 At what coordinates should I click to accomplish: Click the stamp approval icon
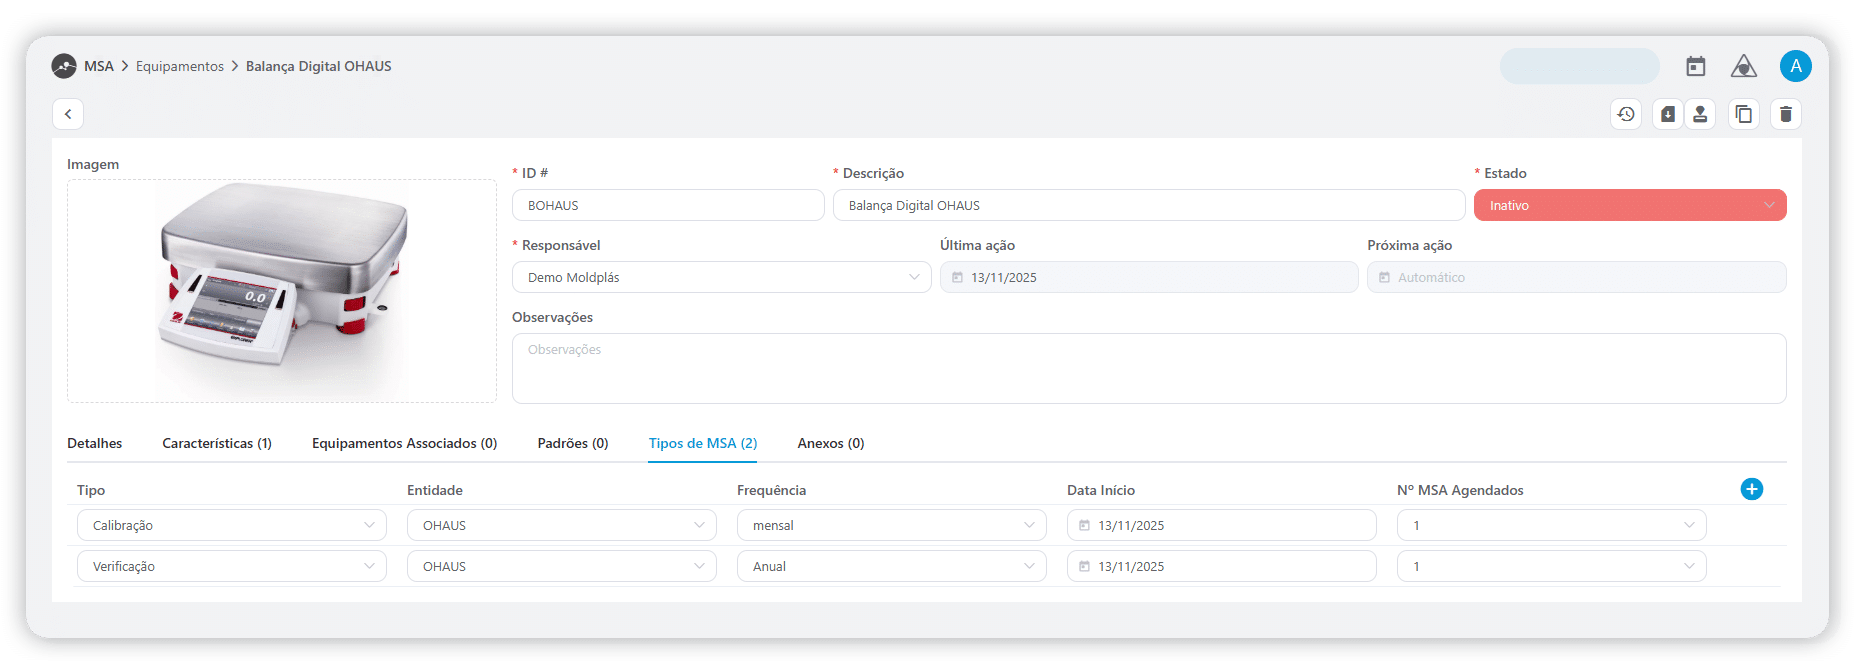pyautogui.click(x=1700, y=114)
